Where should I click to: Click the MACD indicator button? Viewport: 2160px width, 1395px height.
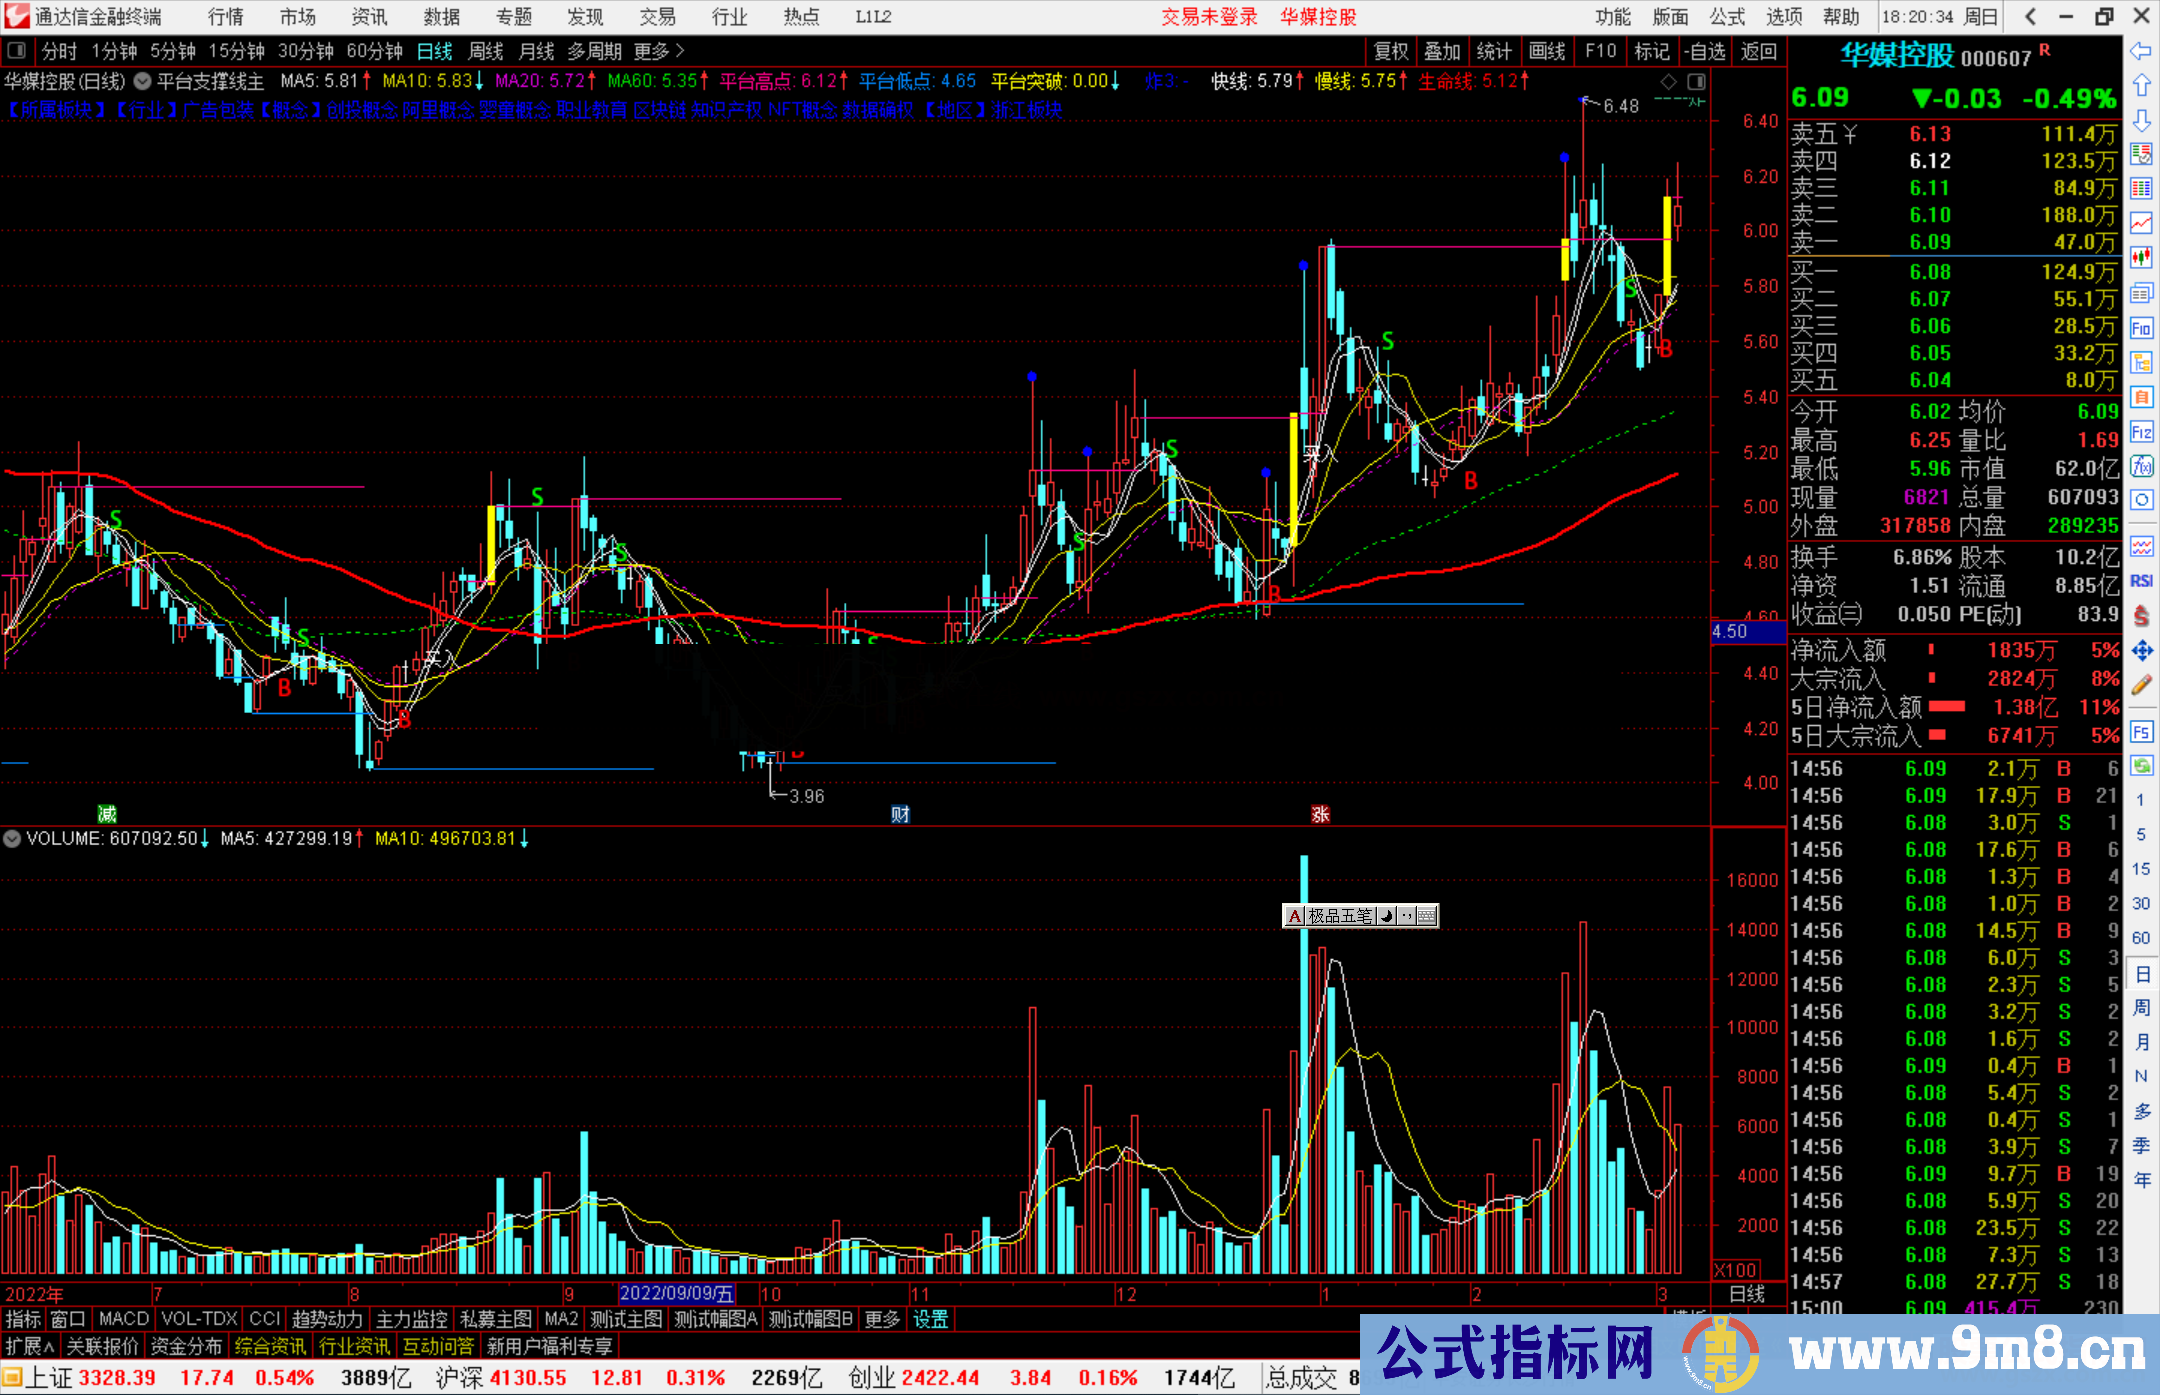[x=123, y=1319]
